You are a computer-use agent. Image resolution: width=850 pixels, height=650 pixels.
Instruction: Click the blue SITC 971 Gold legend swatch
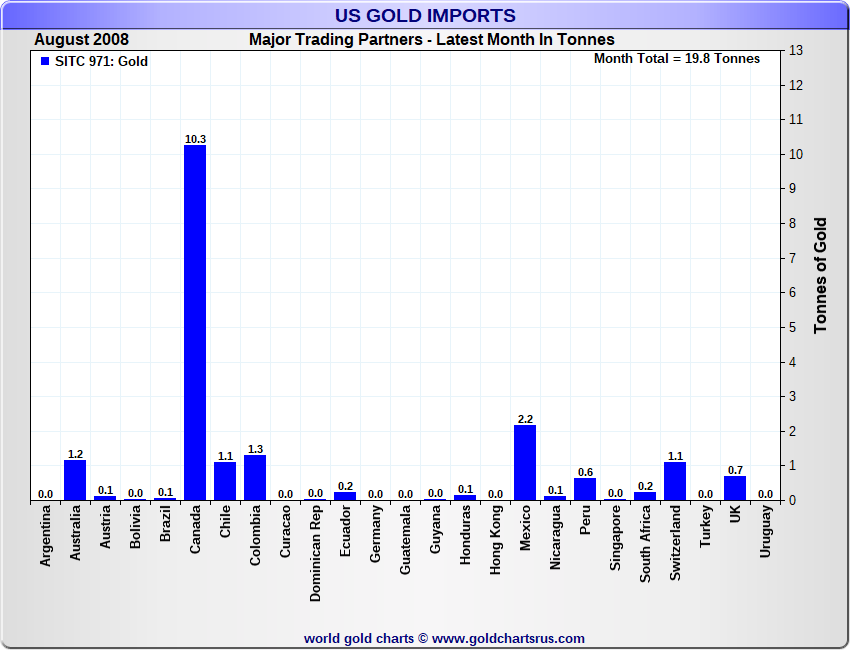(x=44, y=62)
